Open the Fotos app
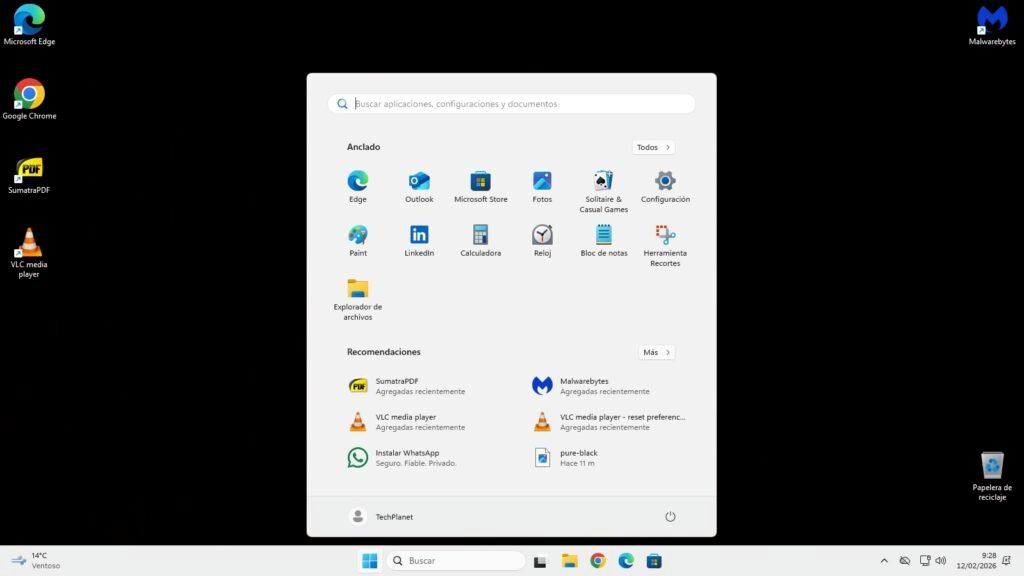 click(541, 183)
